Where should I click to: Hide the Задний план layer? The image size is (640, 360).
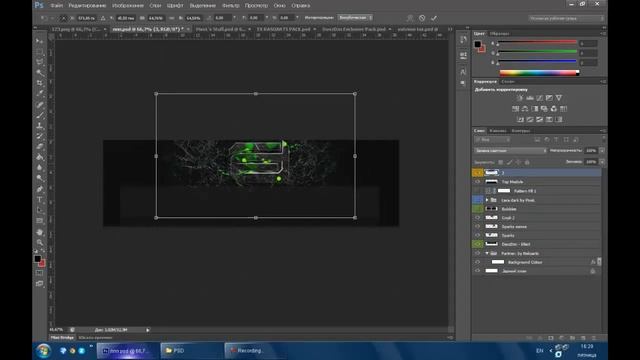477,271
